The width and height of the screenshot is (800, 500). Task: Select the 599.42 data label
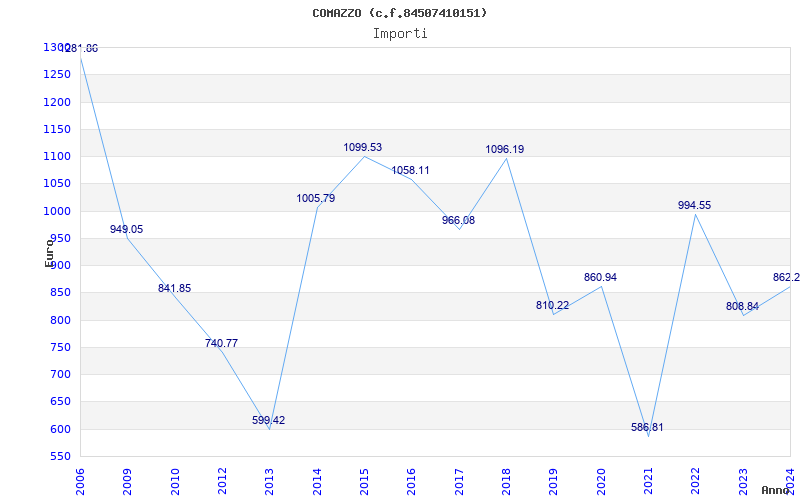268,420
